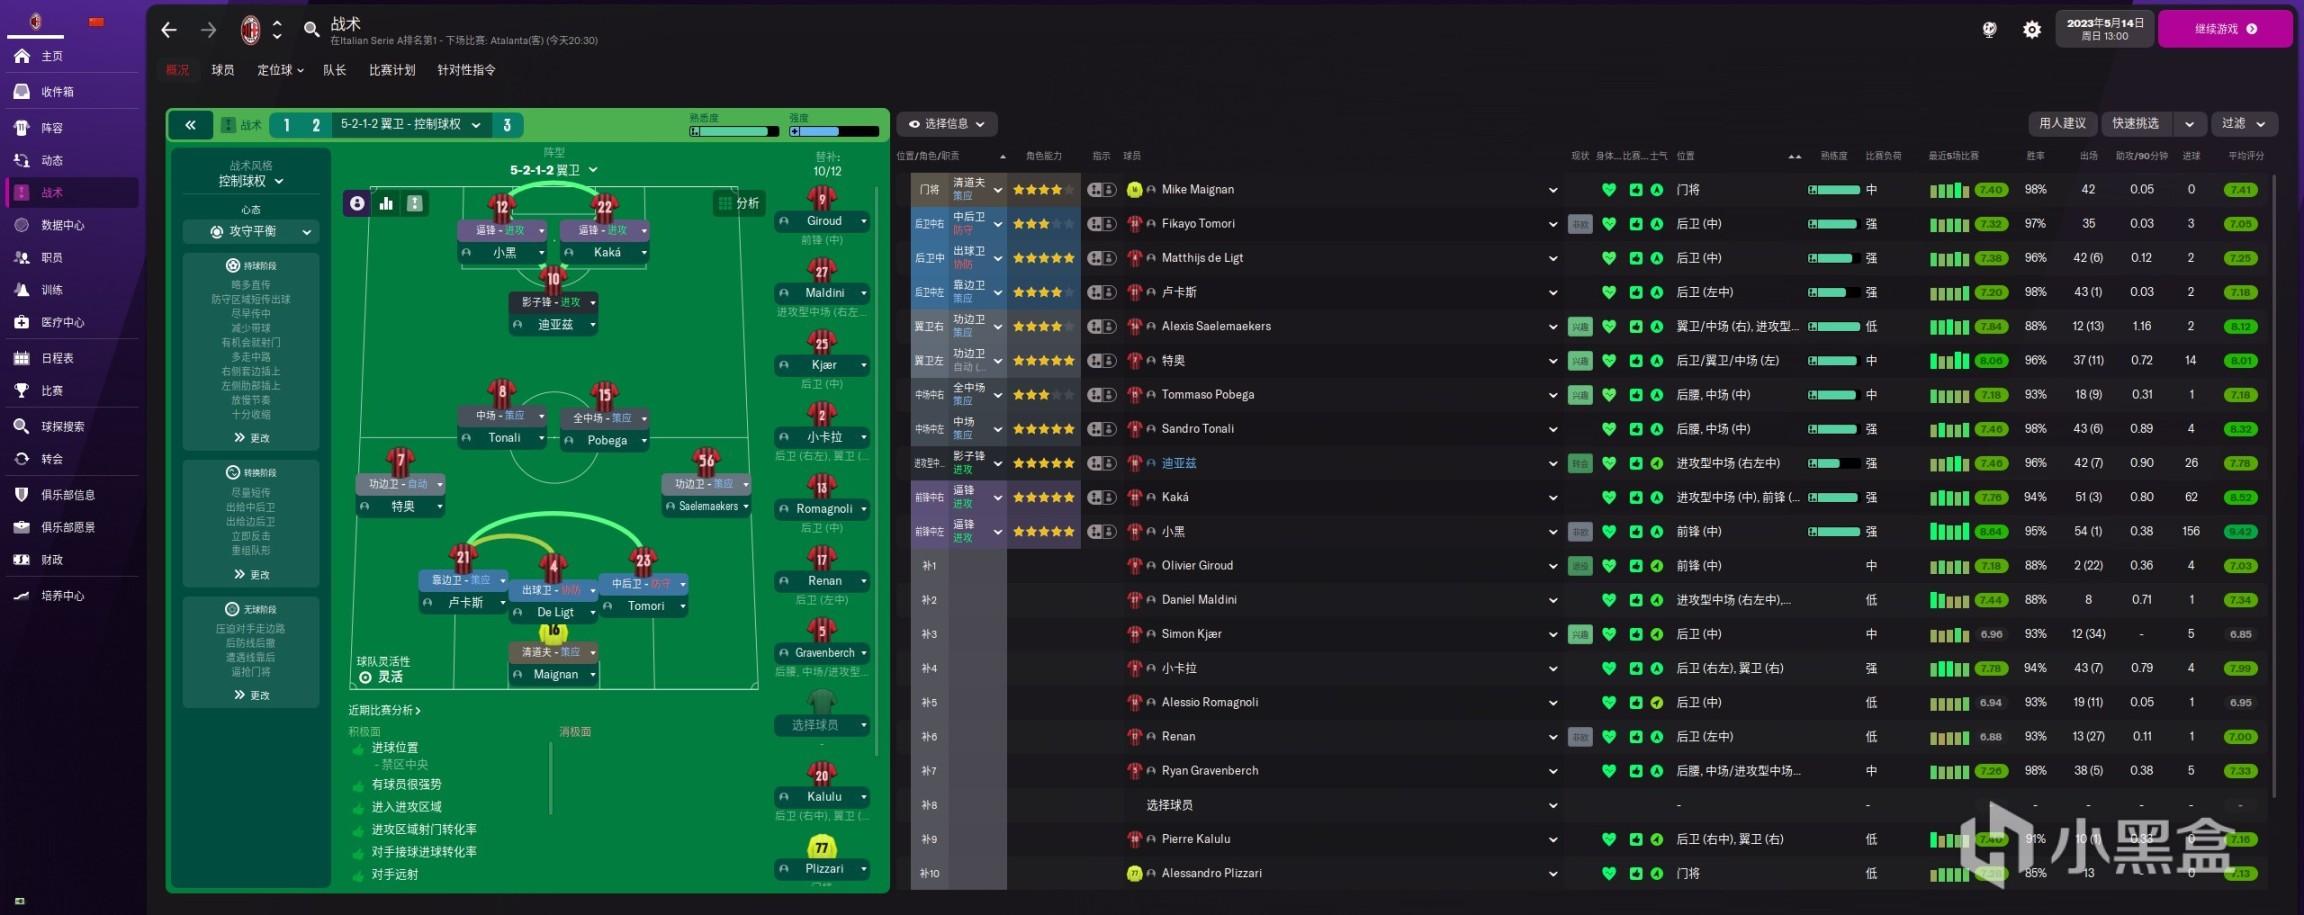Click the 强度 intensity bar
Viewport: 2304px width, 915px height.
point(834,131)
